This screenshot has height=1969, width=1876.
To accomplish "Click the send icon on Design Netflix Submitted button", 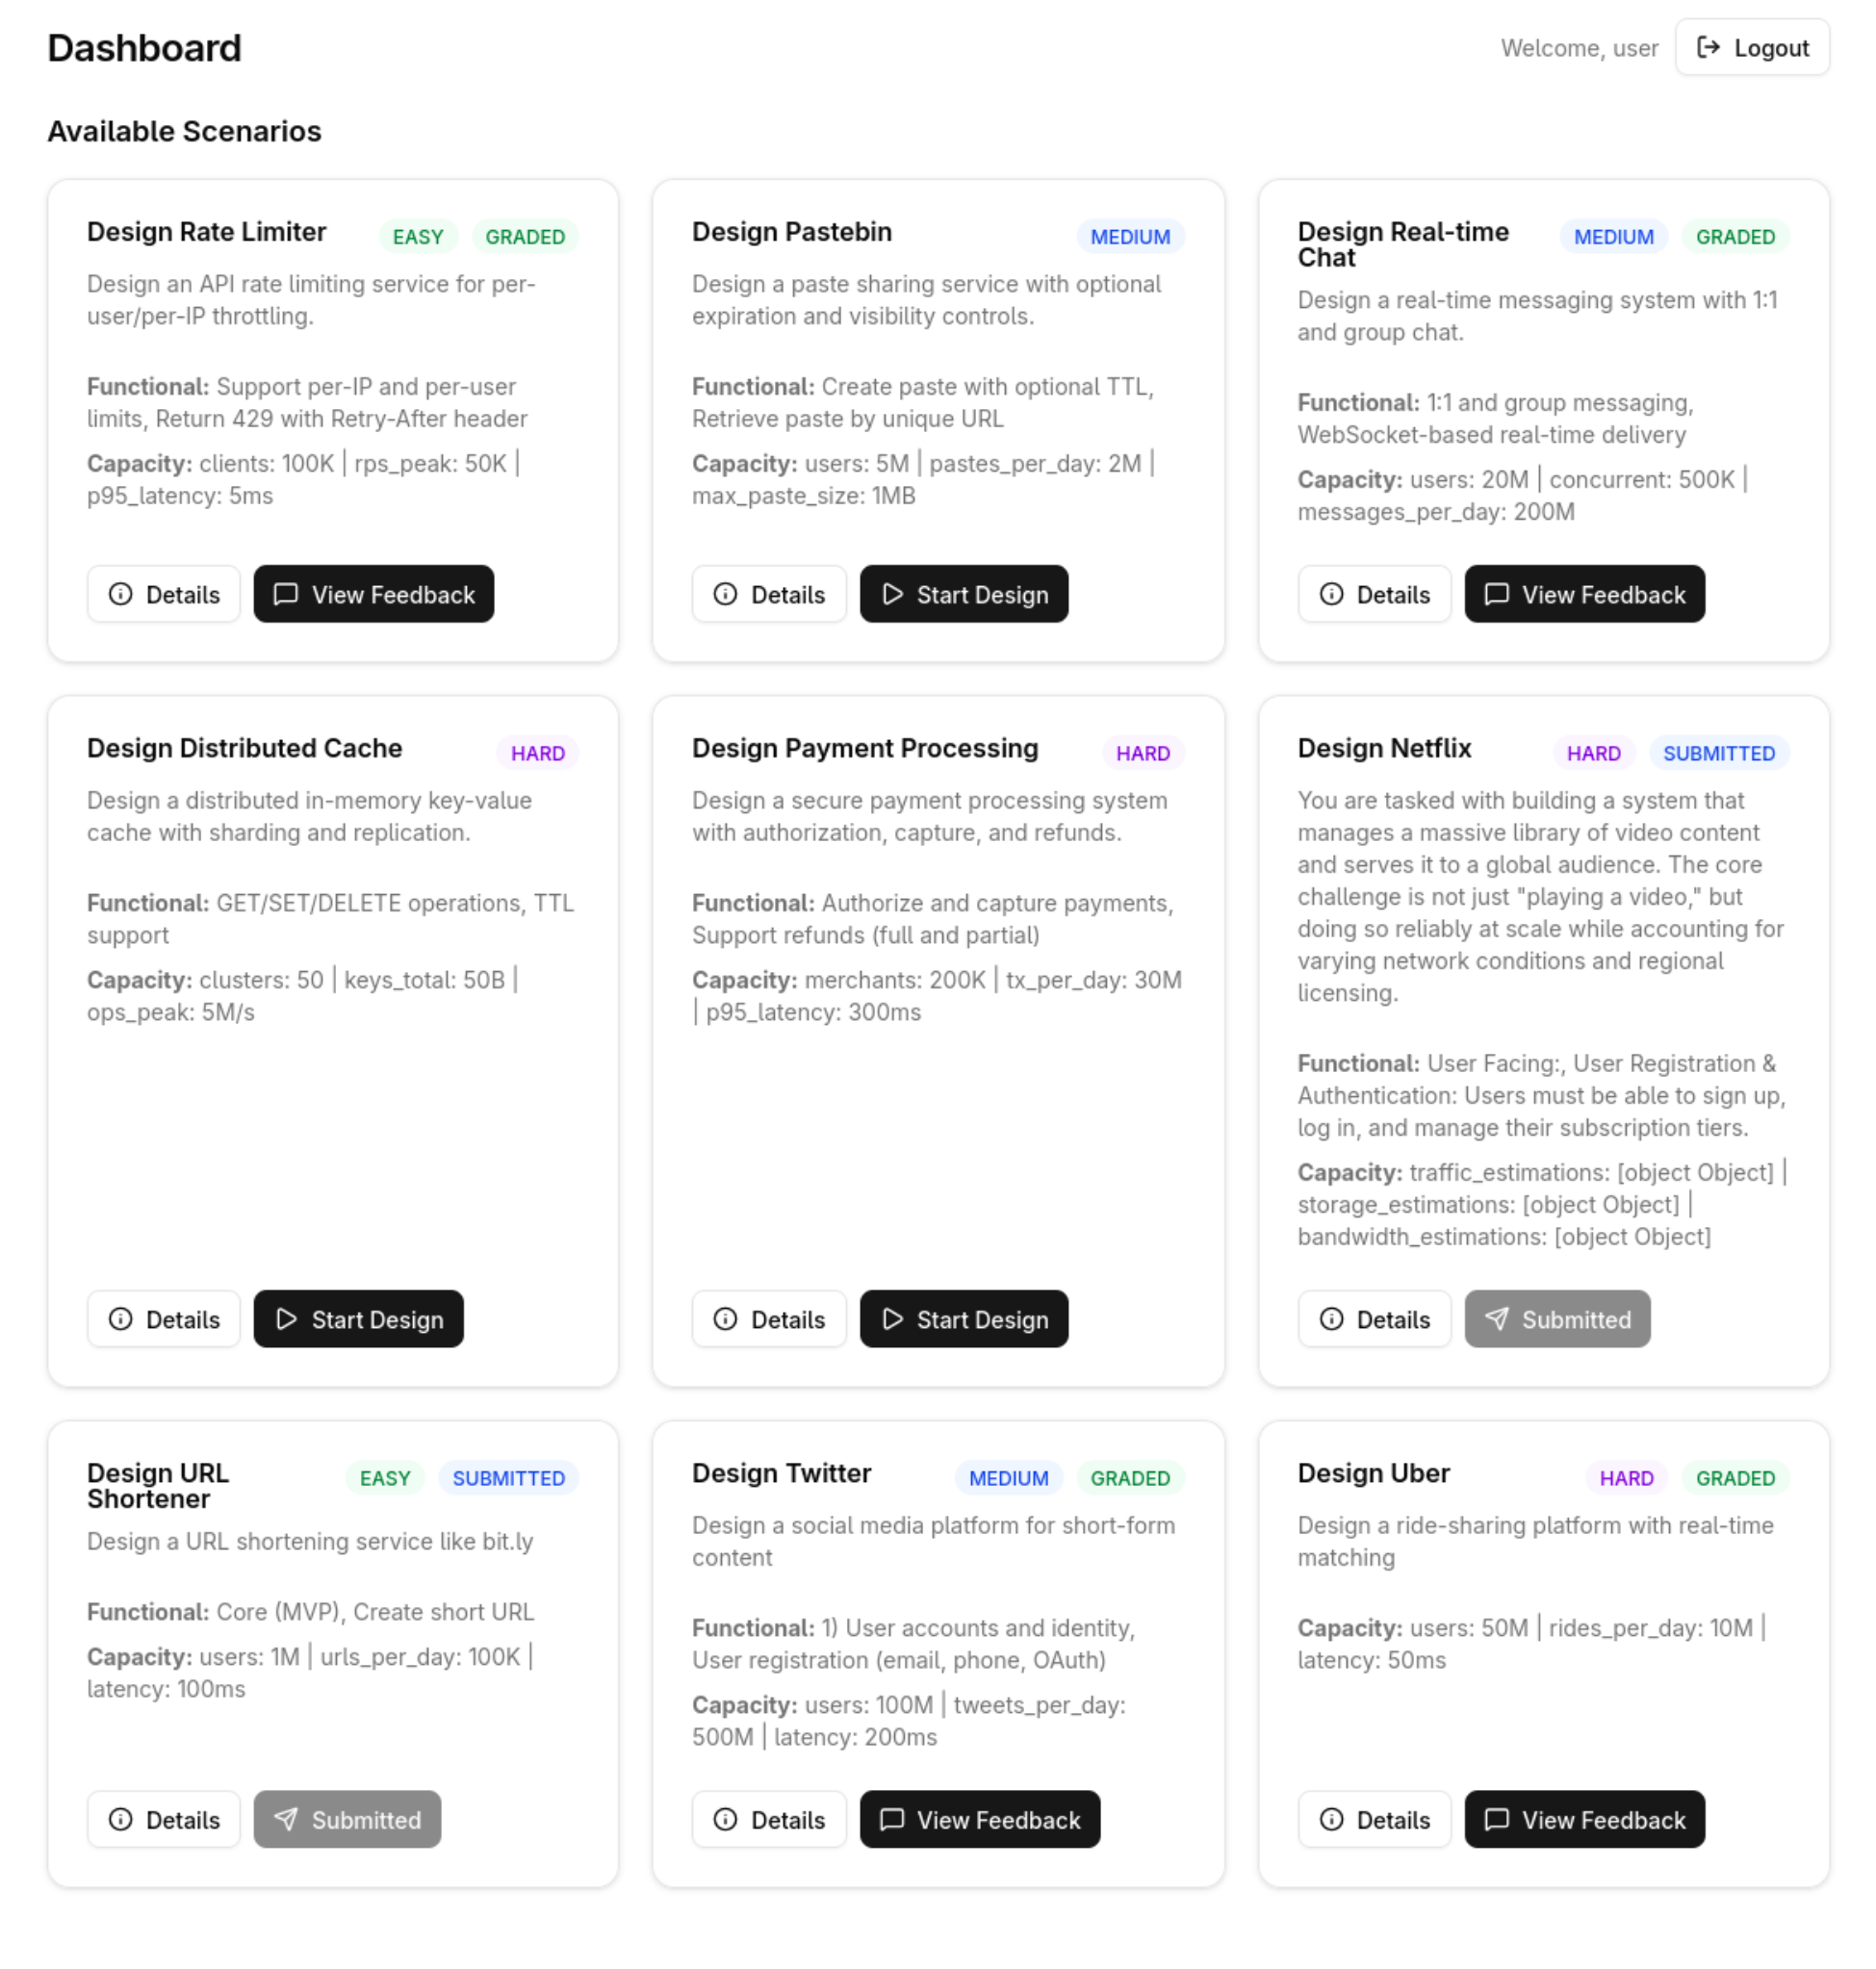I will 1497,1319.
